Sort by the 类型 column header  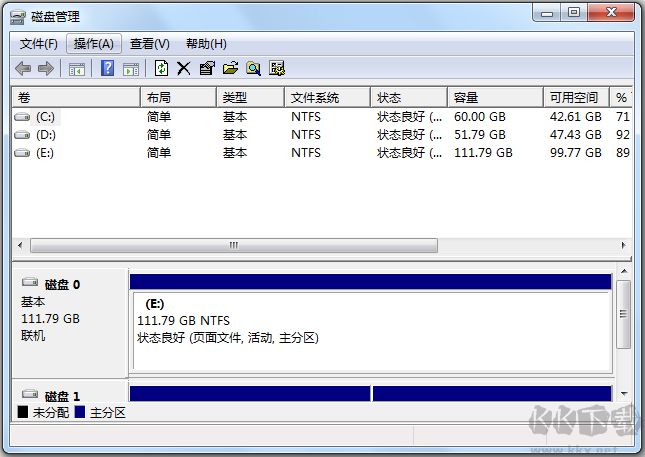click(250, 97)
